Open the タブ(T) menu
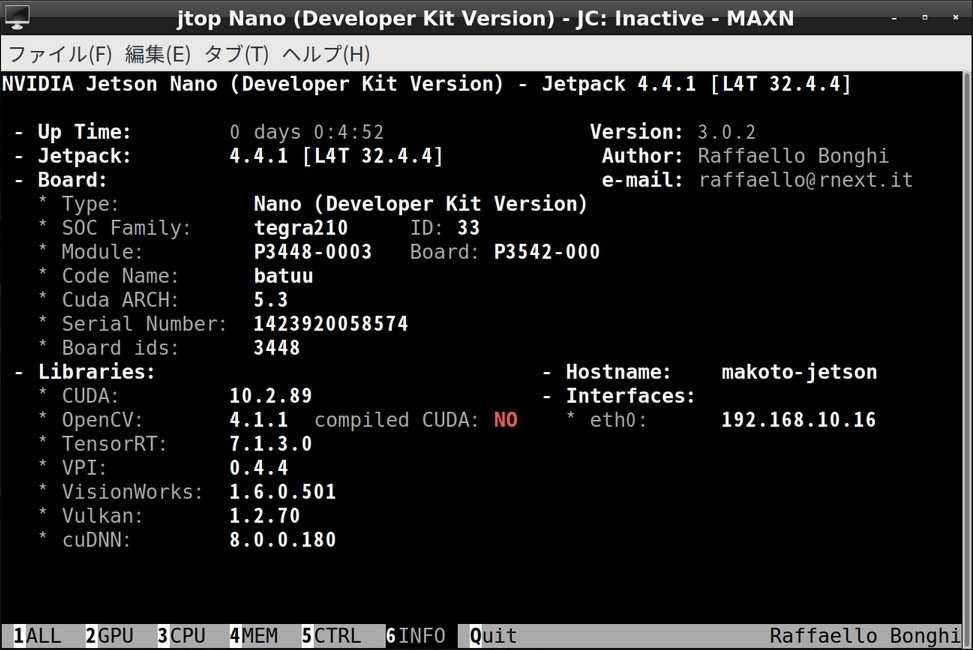 tap(236, 55)
